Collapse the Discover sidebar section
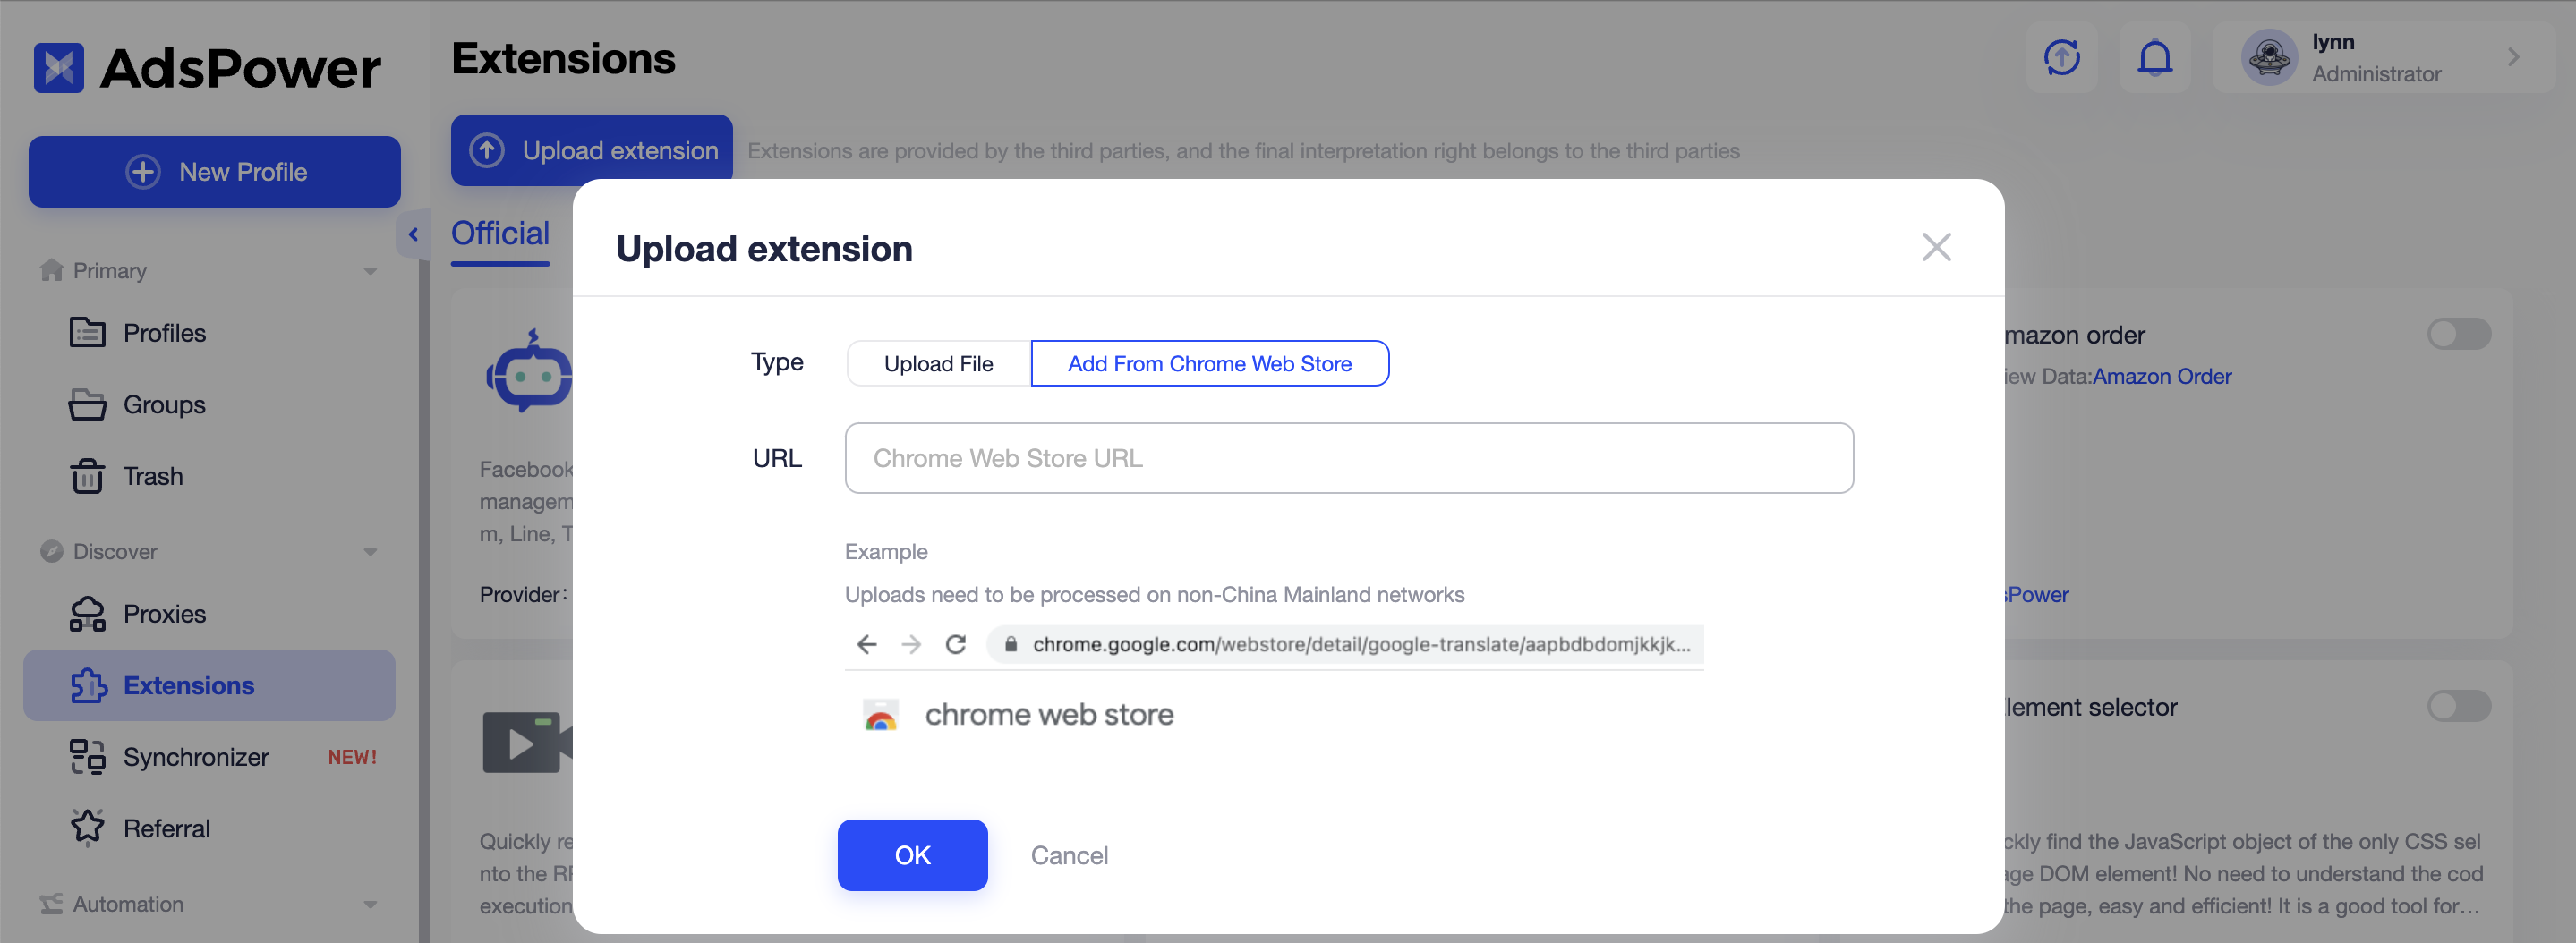 [370, 552]
